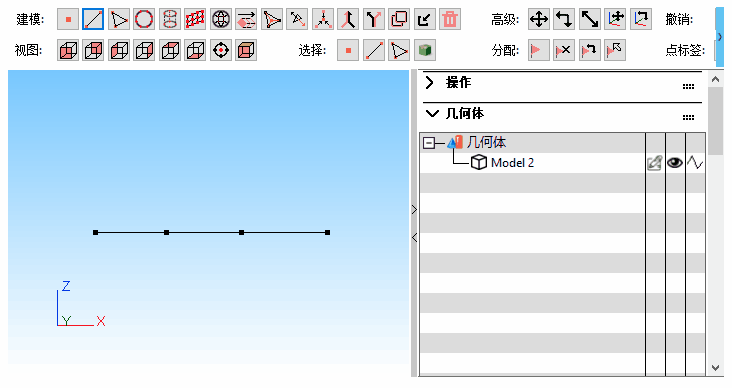The image size is (732, 388).
Task: Switch to top-face cube view
Action: pyautogui.click(x=170, y=50)
